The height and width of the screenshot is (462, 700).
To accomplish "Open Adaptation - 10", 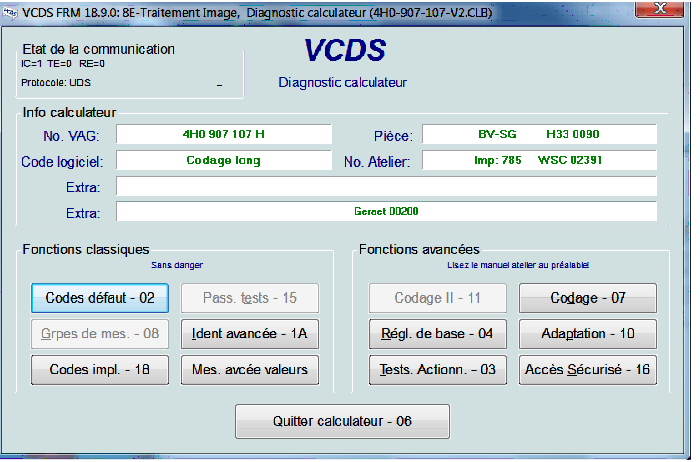I will pyautogui.click(x=588, y=334).
